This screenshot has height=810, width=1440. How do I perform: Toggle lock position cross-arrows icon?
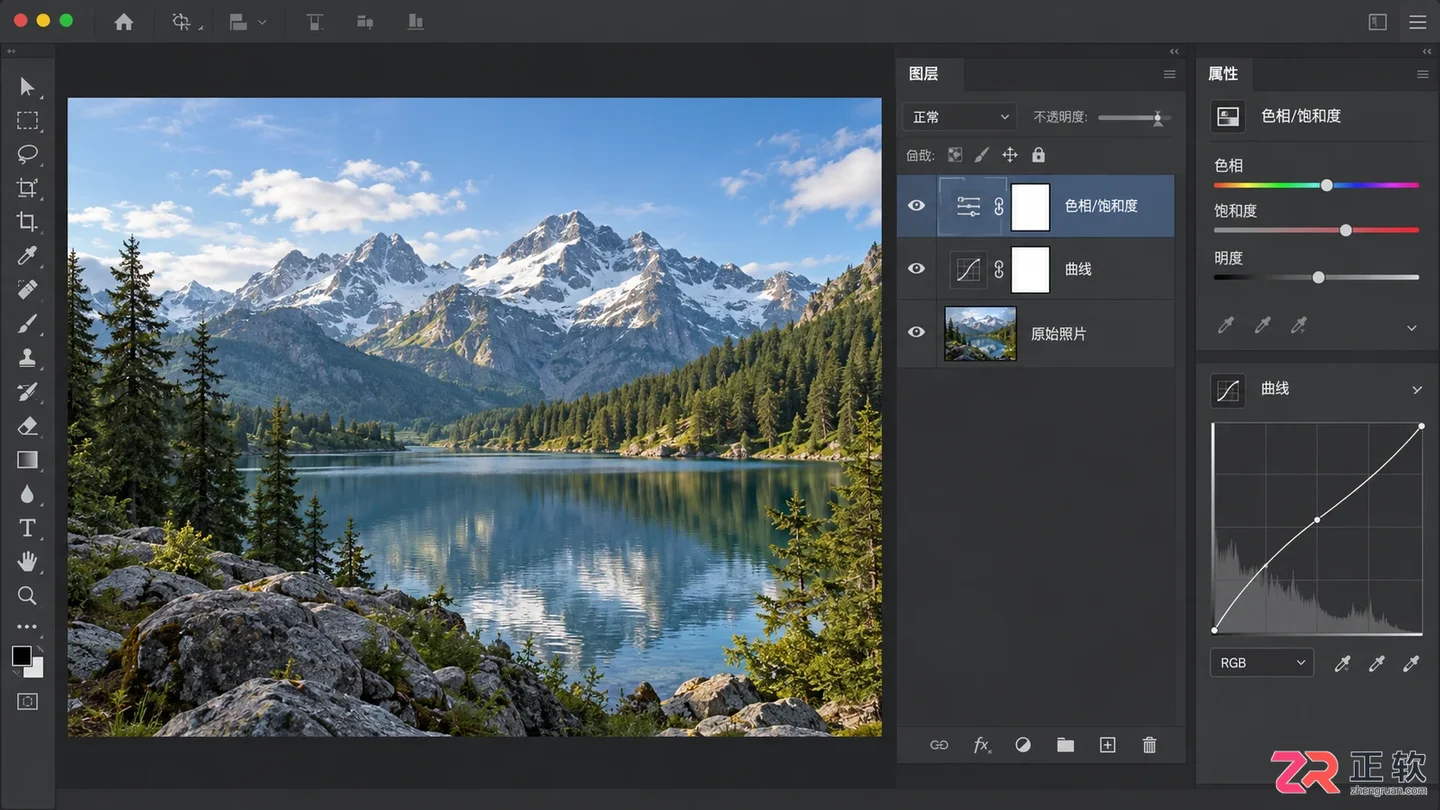1010,155
